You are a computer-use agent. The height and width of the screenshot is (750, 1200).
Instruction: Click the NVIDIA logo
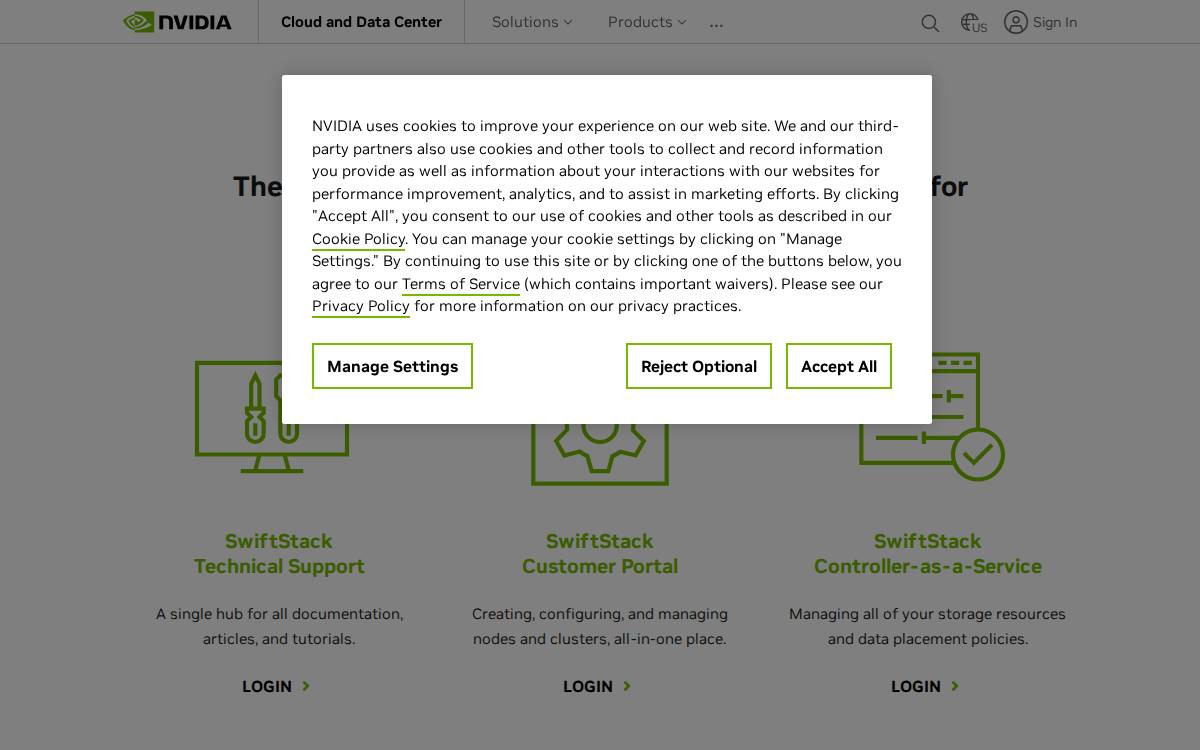[x=177, y=22]
